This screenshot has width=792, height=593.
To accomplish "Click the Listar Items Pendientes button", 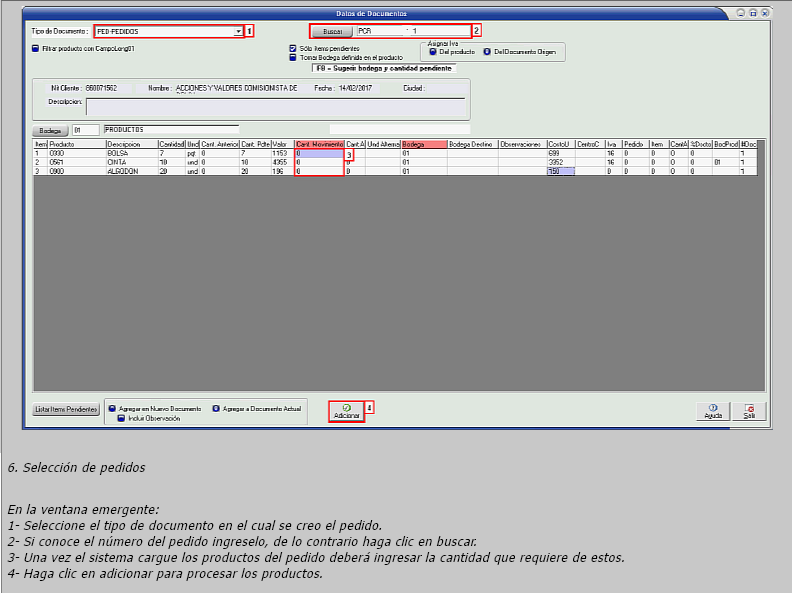I will 66,410.
